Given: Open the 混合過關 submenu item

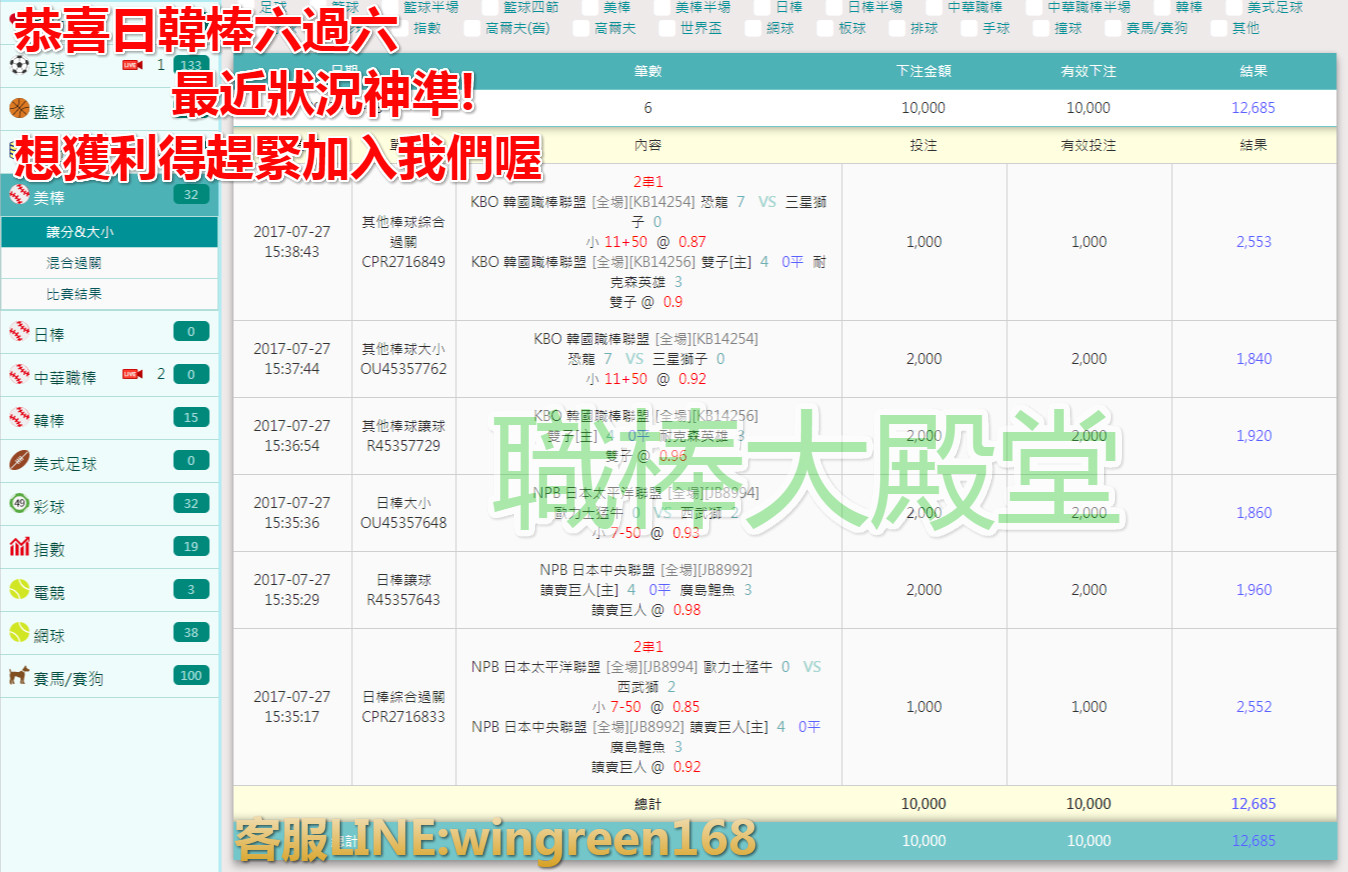Looking at the screenshot, I should pos(74,263).
